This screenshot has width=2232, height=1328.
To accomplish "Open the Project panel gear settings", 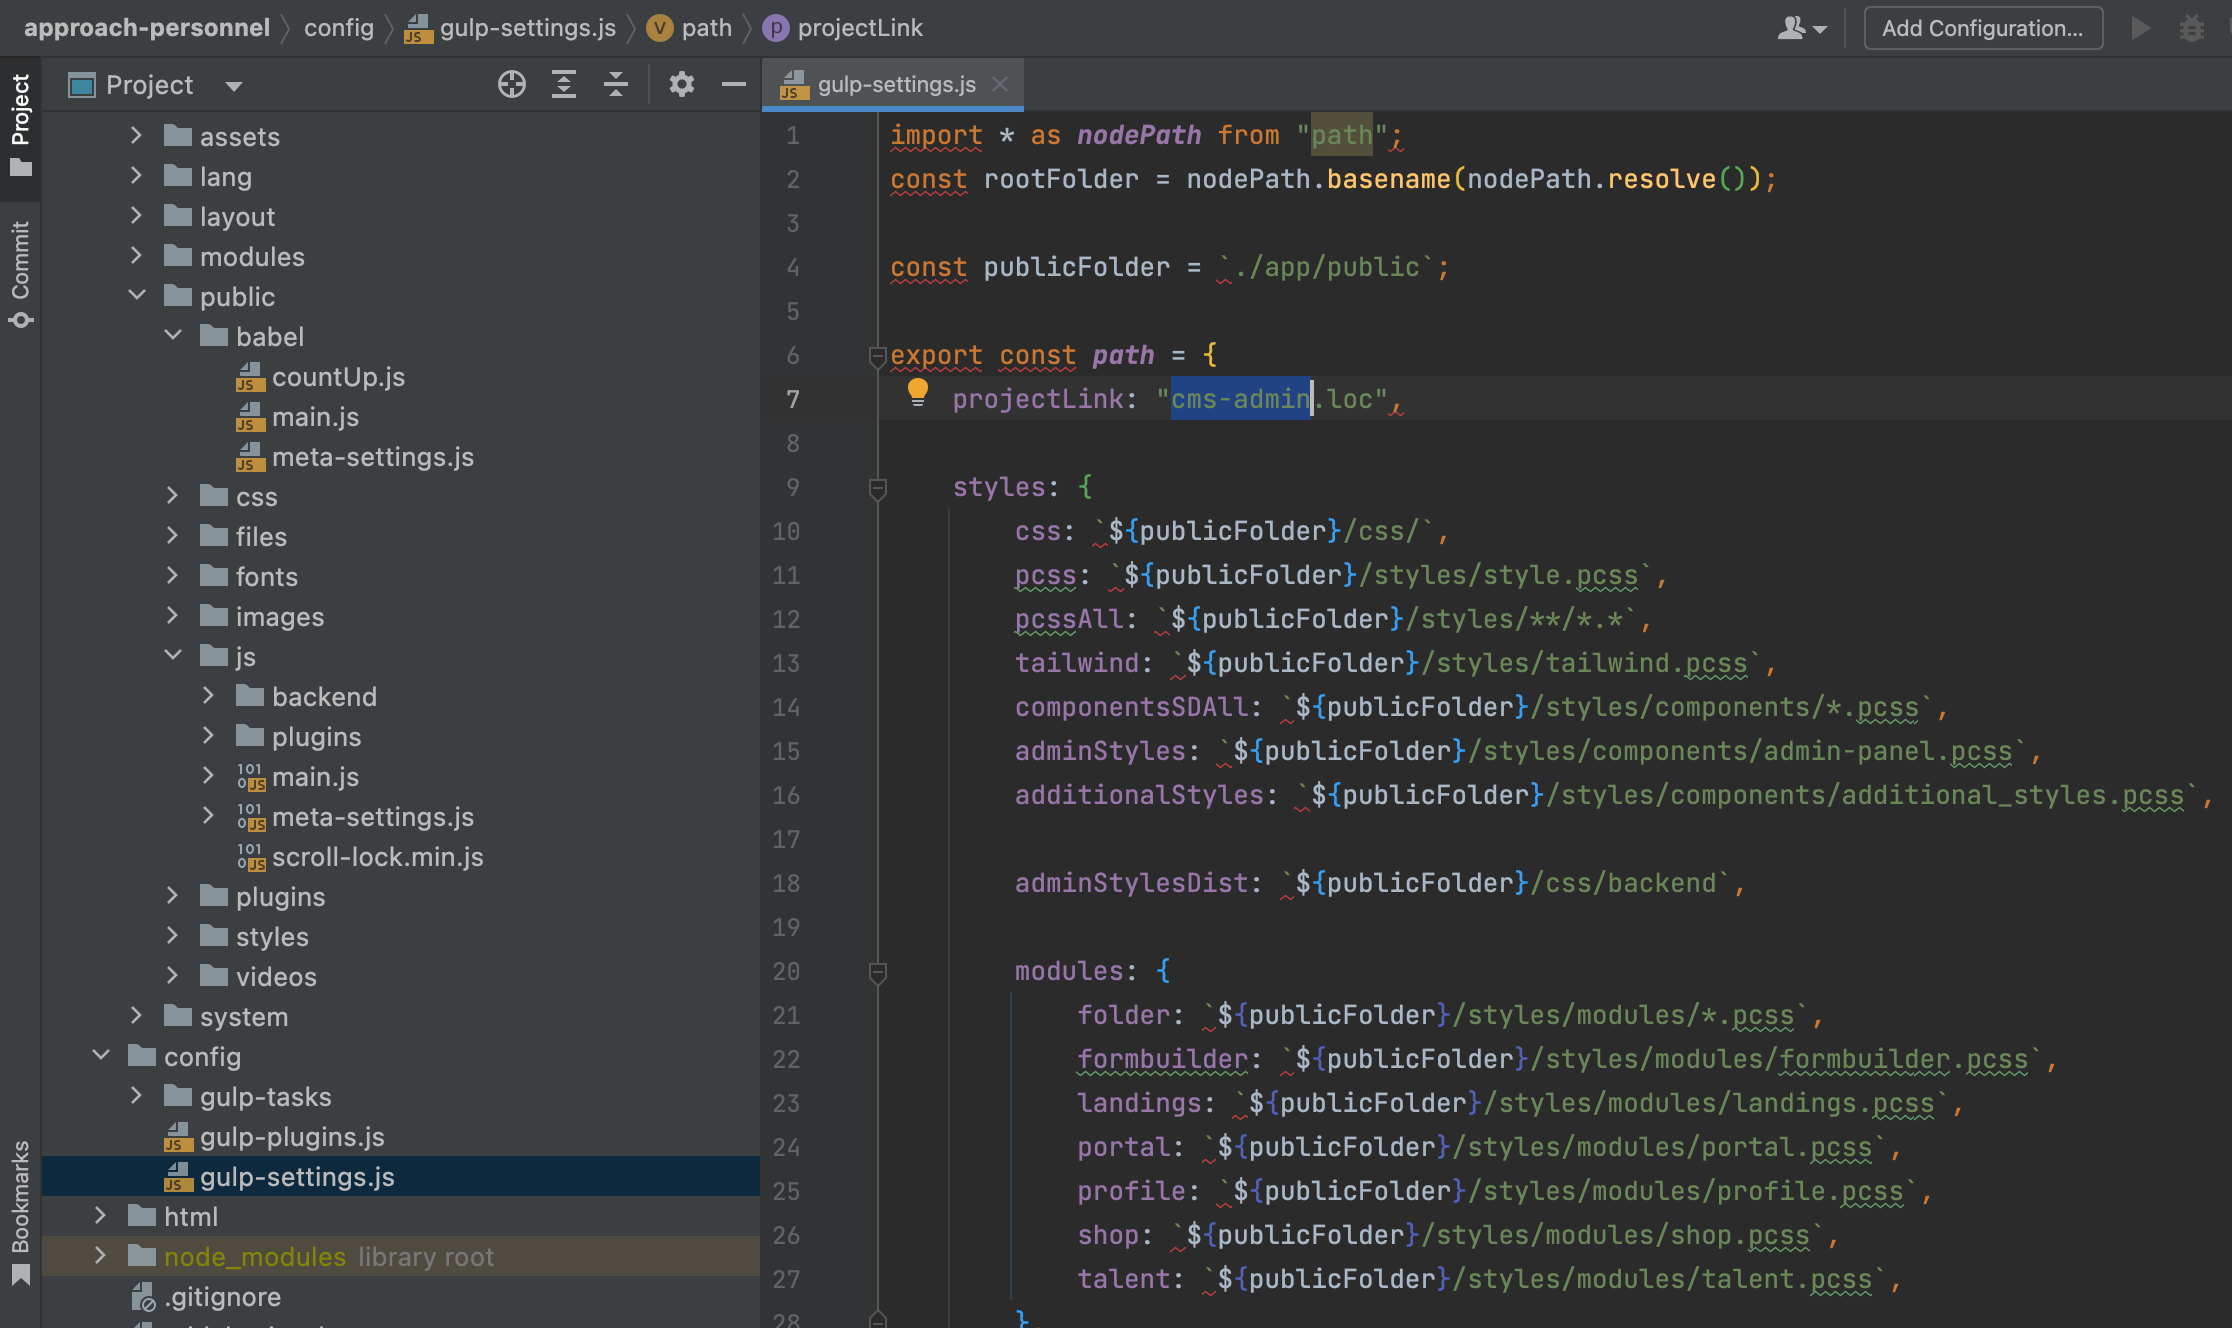I will coord(682,85).
